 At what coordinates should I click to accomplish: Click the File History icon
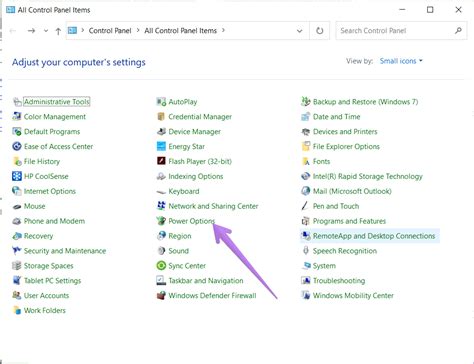tap(17, 161)
